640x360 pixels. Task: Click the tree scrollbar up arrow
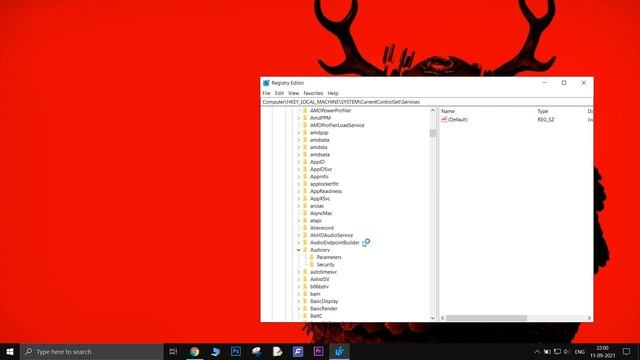(433, 110)
